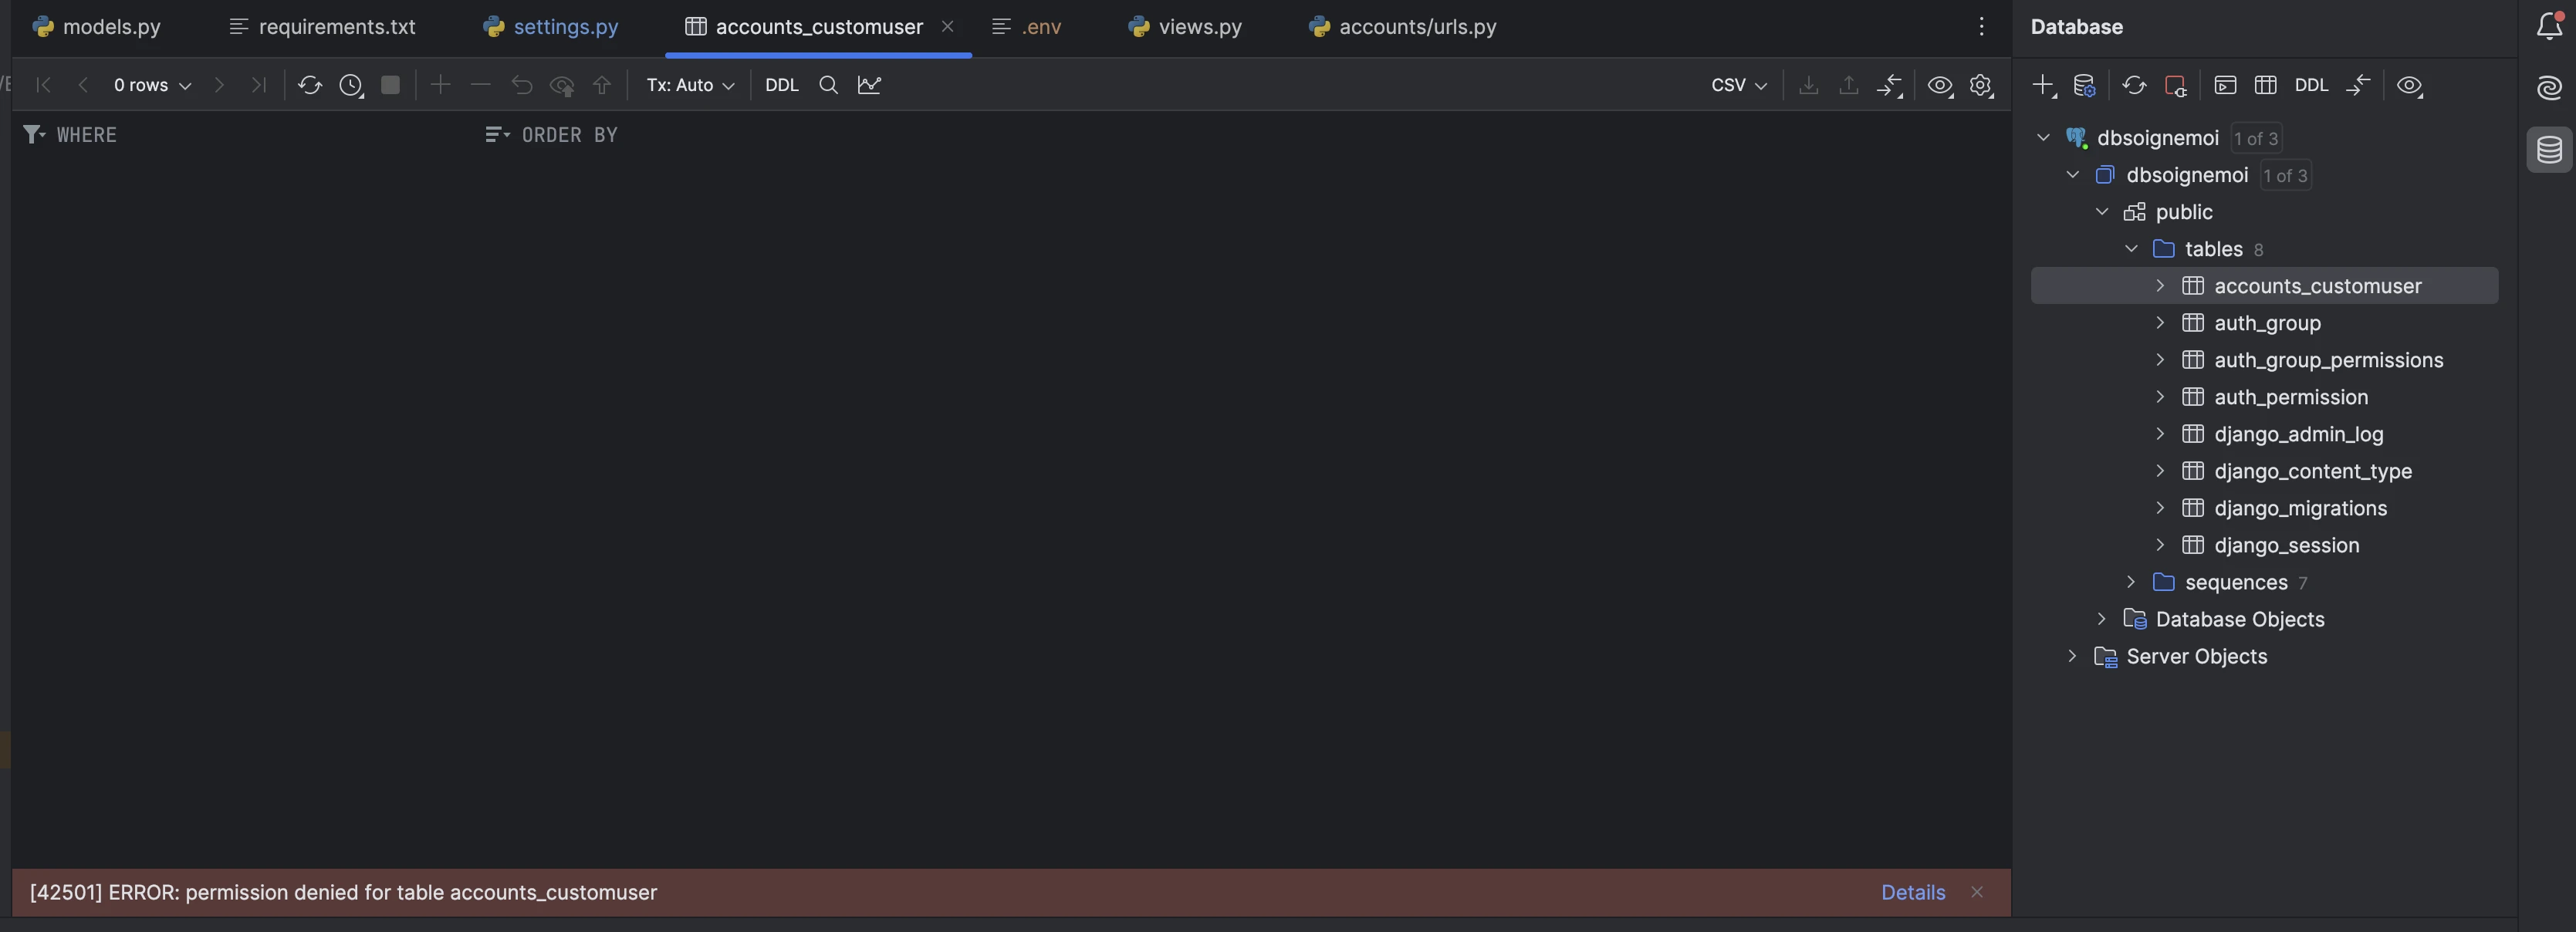Toggle view options eye in Database panel
Image resolution: width=2576 pixels, height=932 pixels.
point(2409,86)
